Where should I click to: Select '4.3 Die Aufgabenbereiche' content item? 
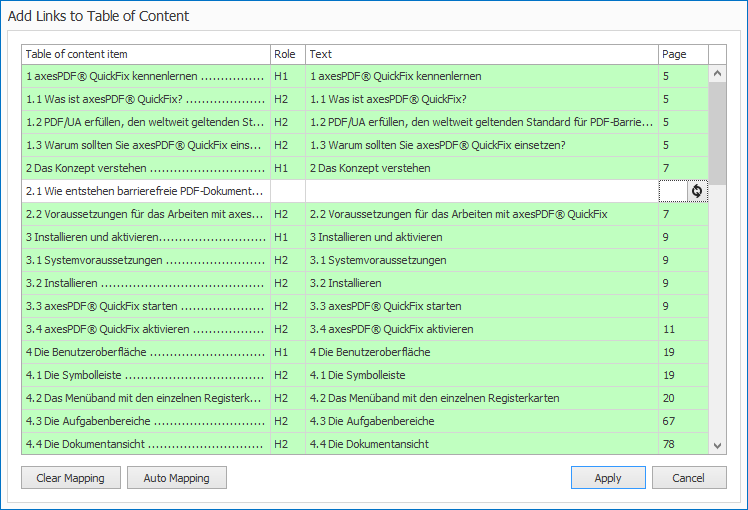(x=146, y=421)
